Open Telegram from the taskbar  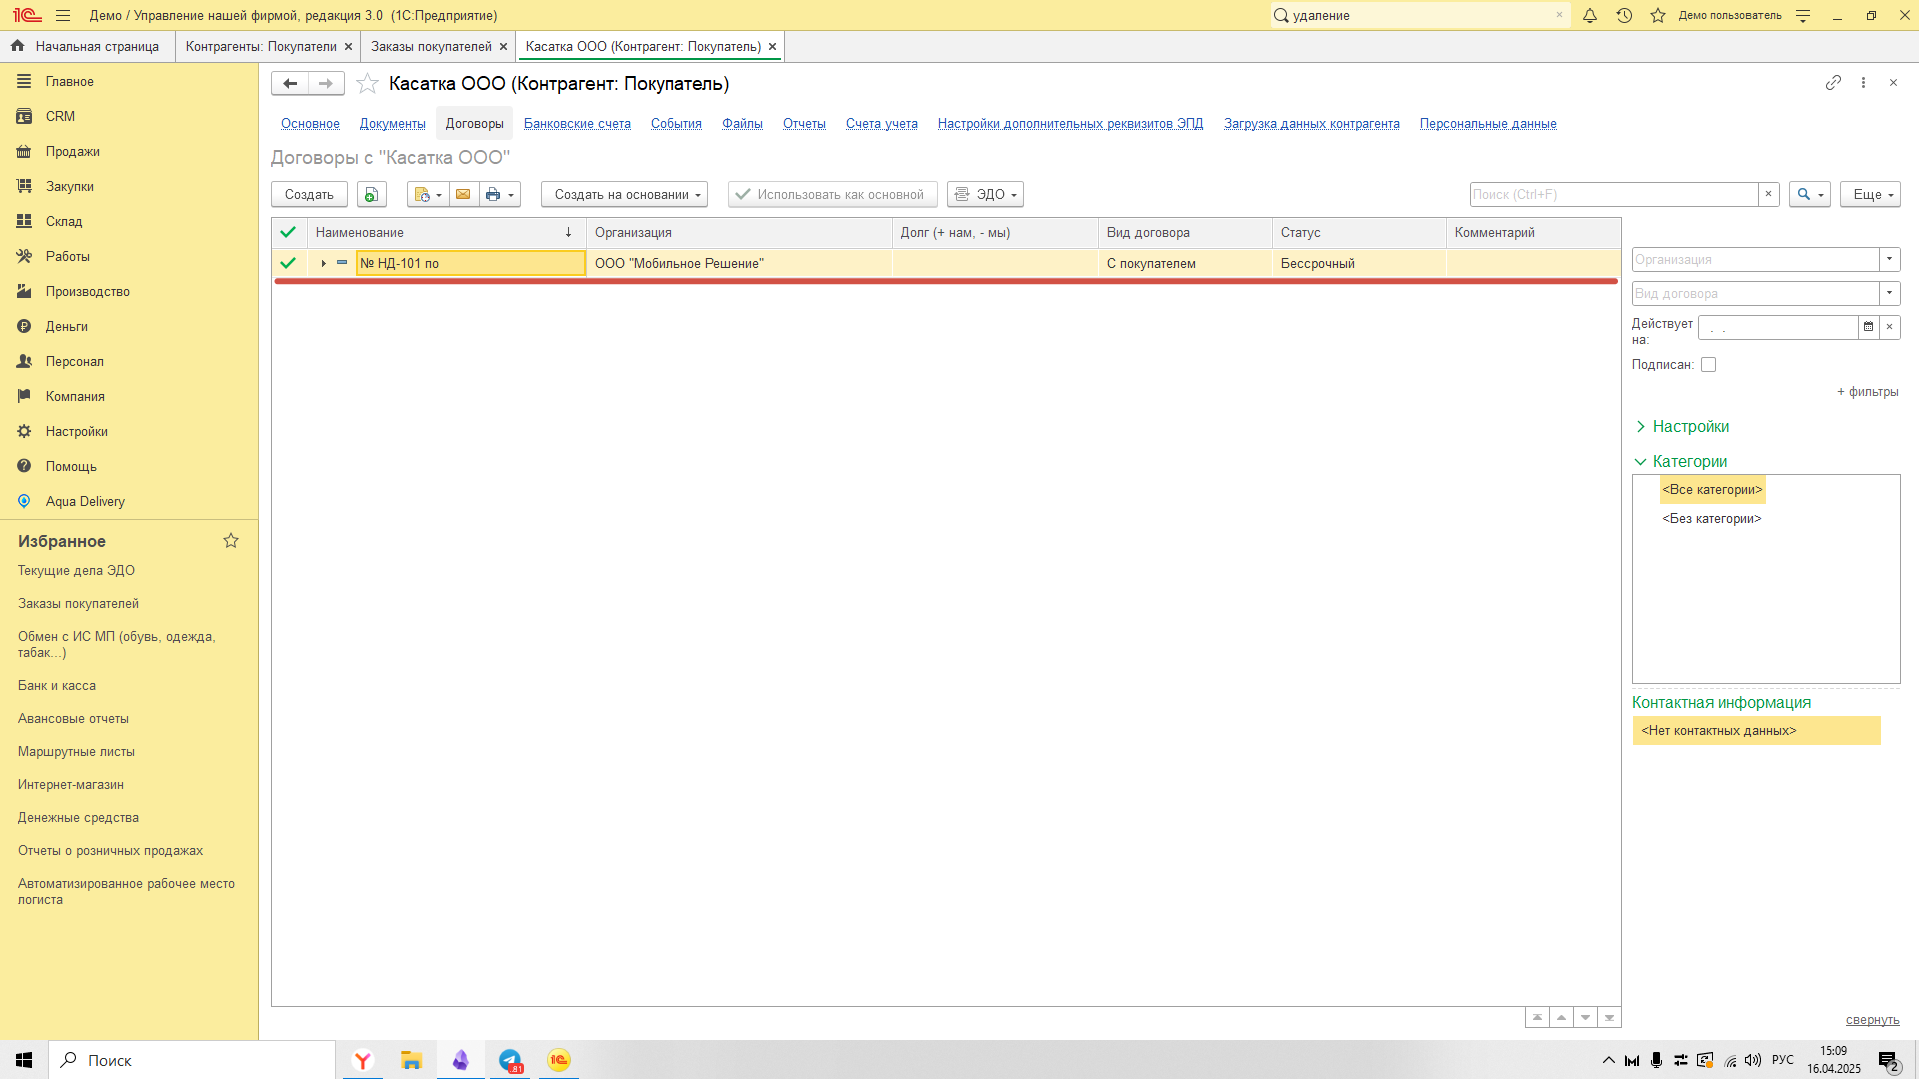click(x=510, y=1060)
